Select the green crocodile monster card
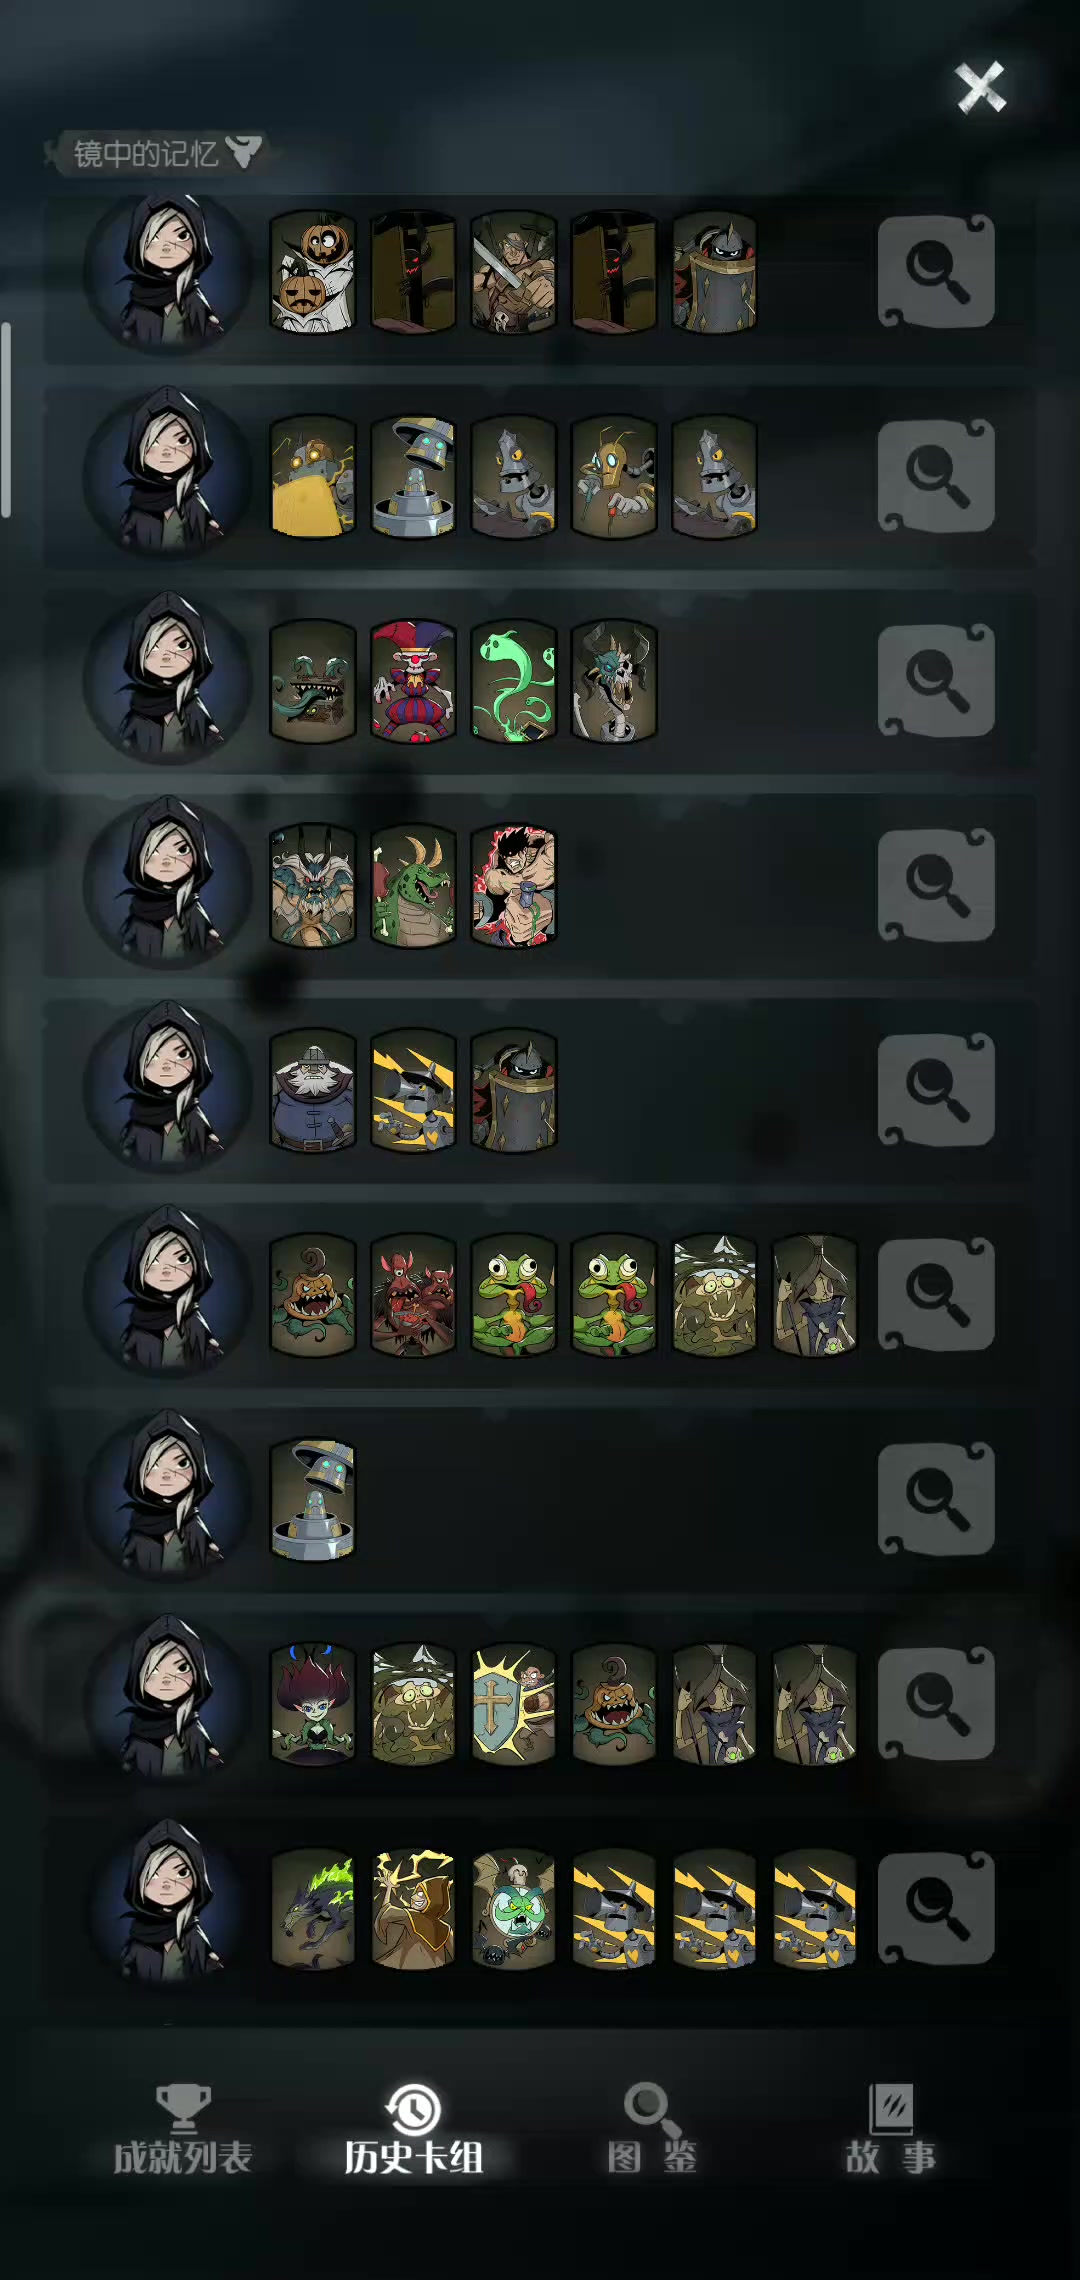Screen dimensions: 1080x2280 pos(413,886)
